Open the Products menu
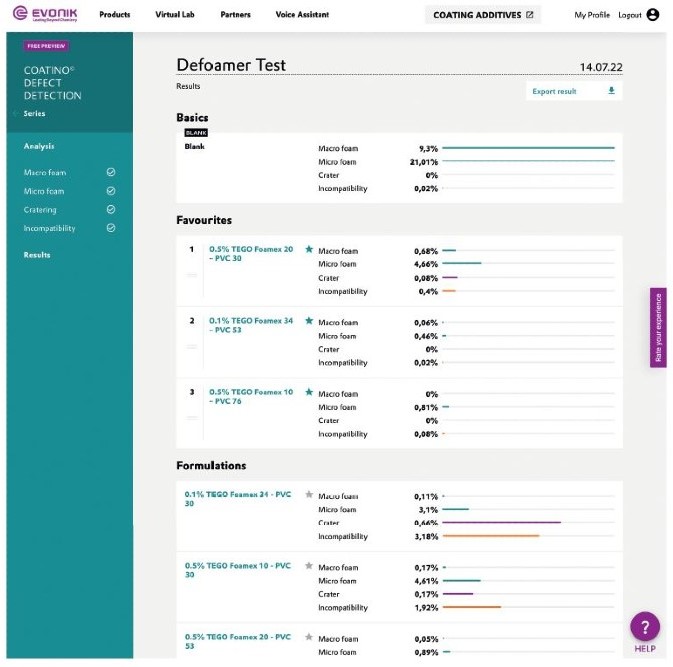Viewport: 673px width, 667px height. point(115,15)
